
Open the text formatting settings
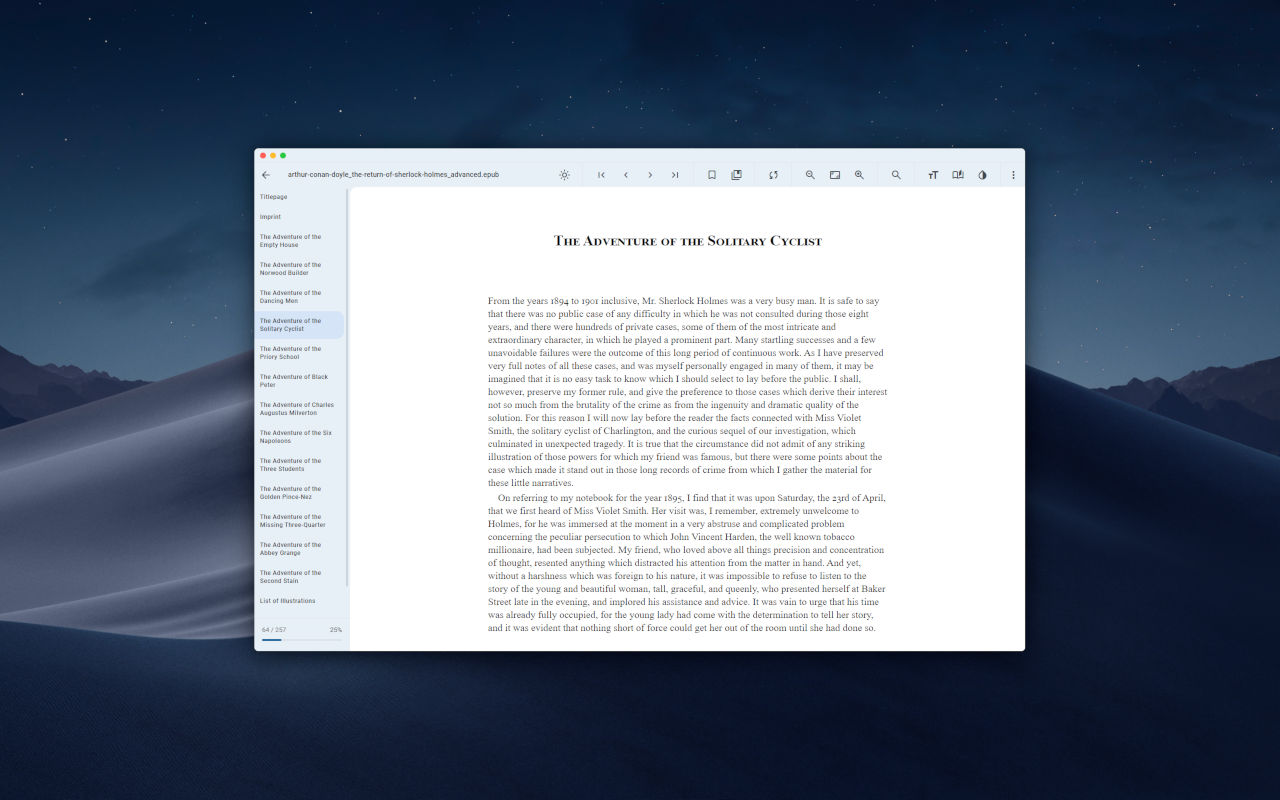tap(932, 174)
